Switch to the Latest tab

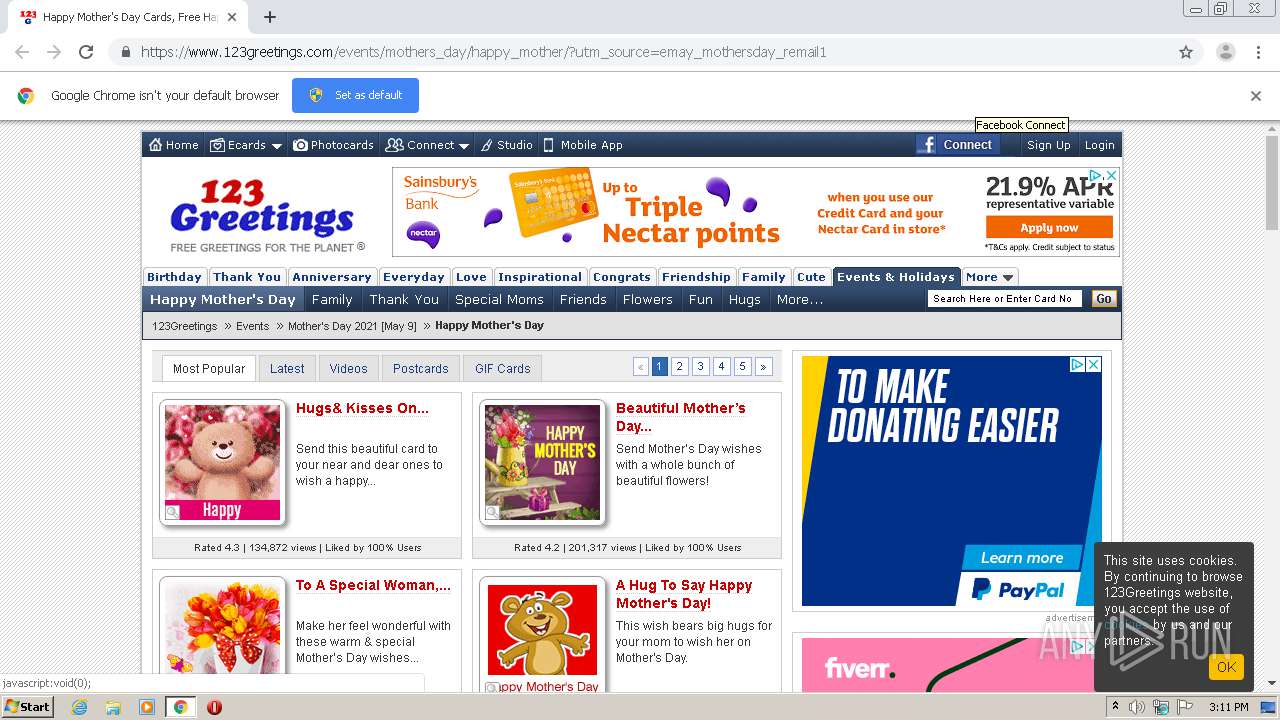click(287, 368)
